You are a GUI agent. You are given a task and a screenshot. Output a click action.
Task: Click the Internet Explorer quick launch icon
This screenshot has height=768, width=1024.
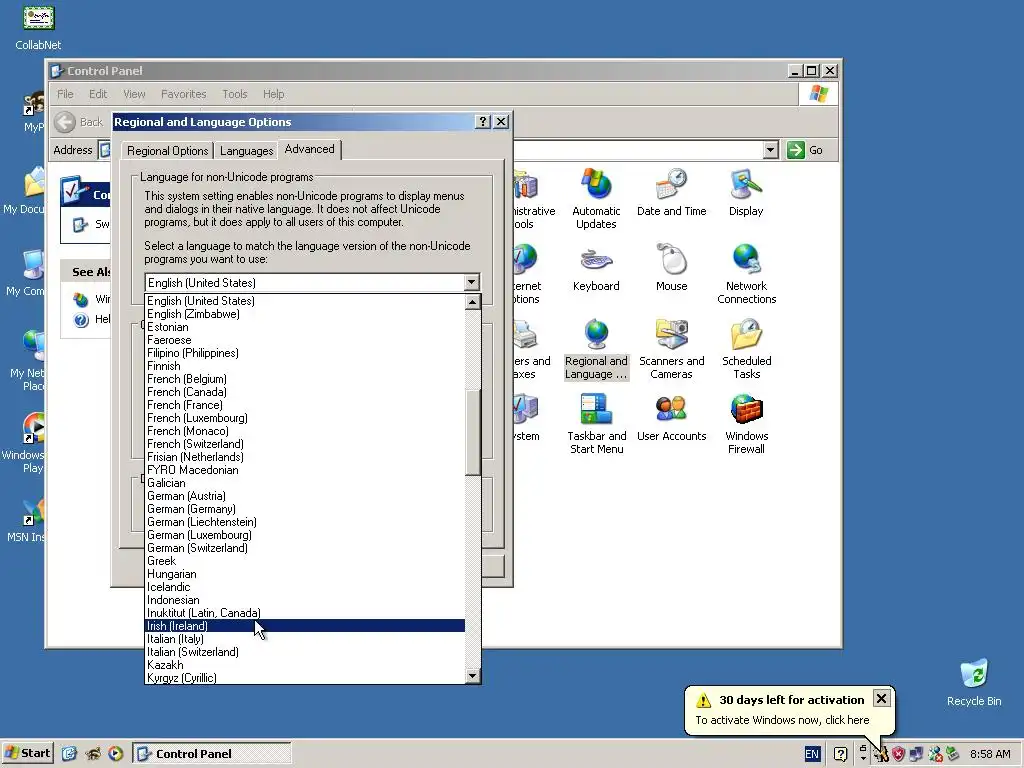[x=69, y=754]
